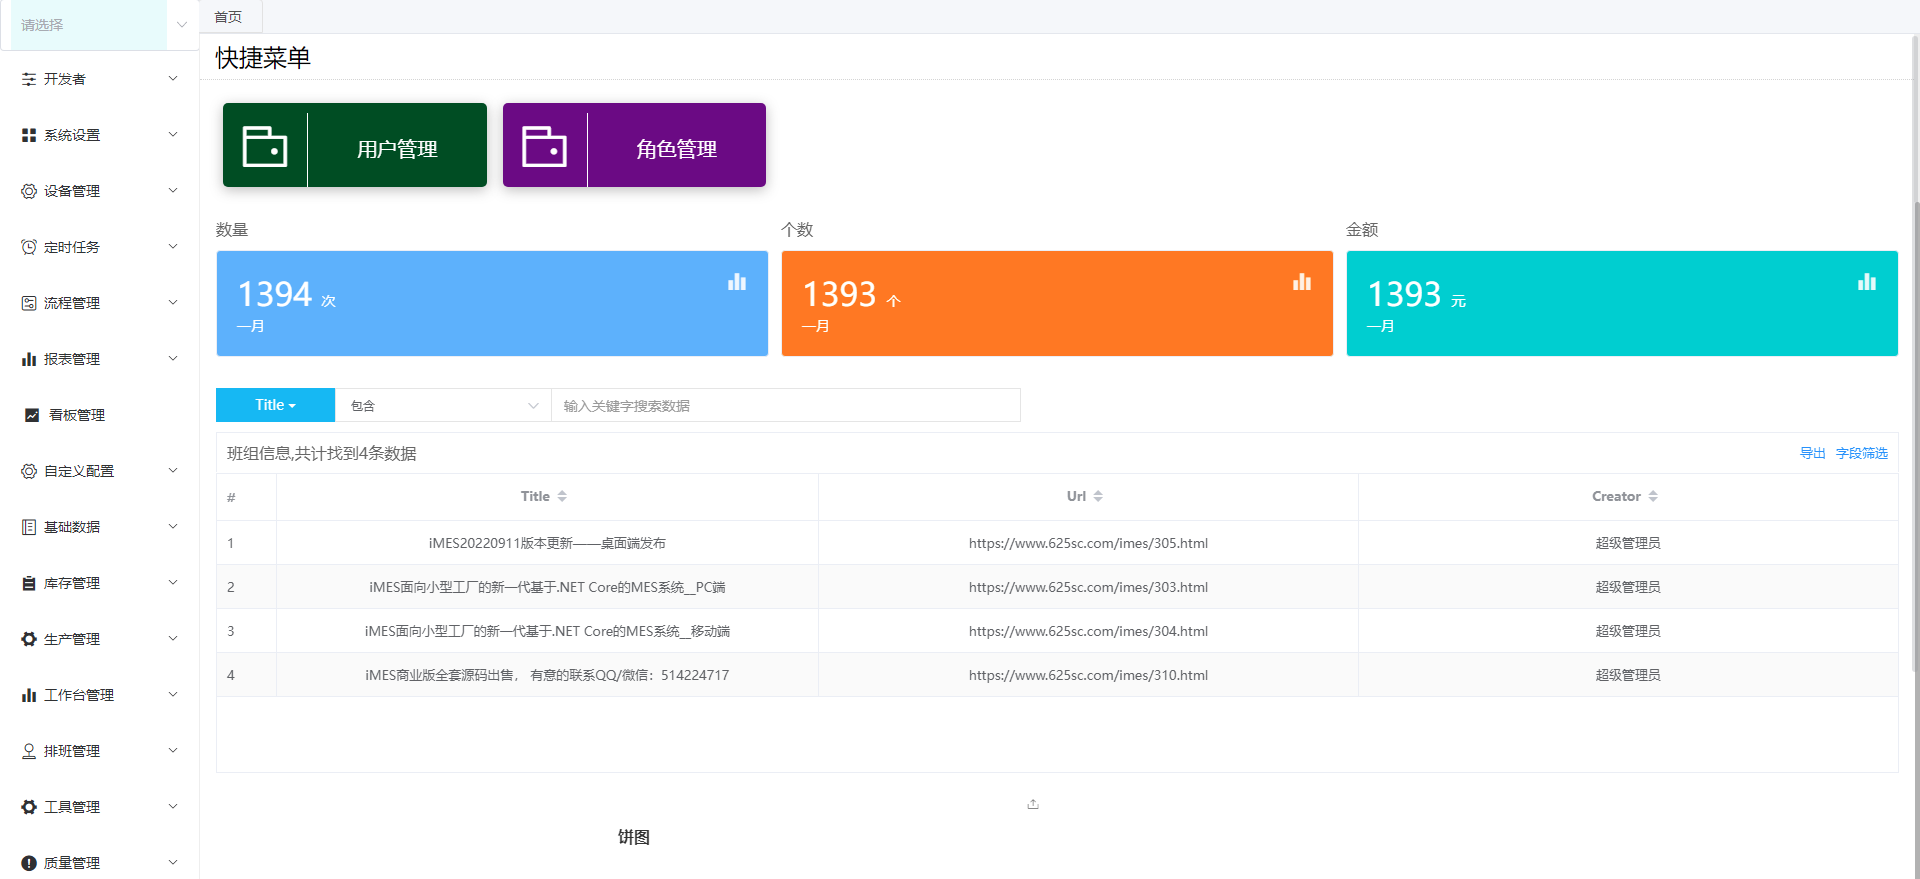The height and width of the screenshot is (879, 1920).
Task: Open the Title field selector dropdown
Action: pos(275,405)
